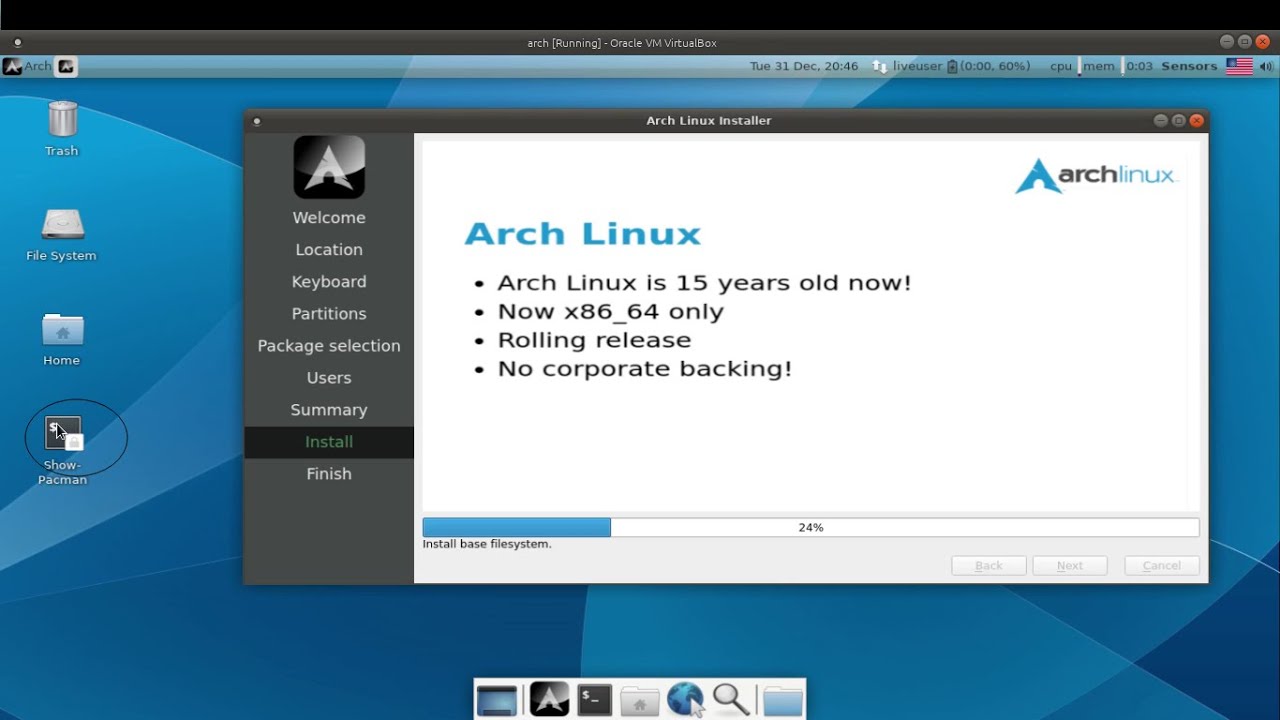Click the clock showing Tue 31 Dec, 20:46
The image size is (1280, 720).
tap(804, 66)
